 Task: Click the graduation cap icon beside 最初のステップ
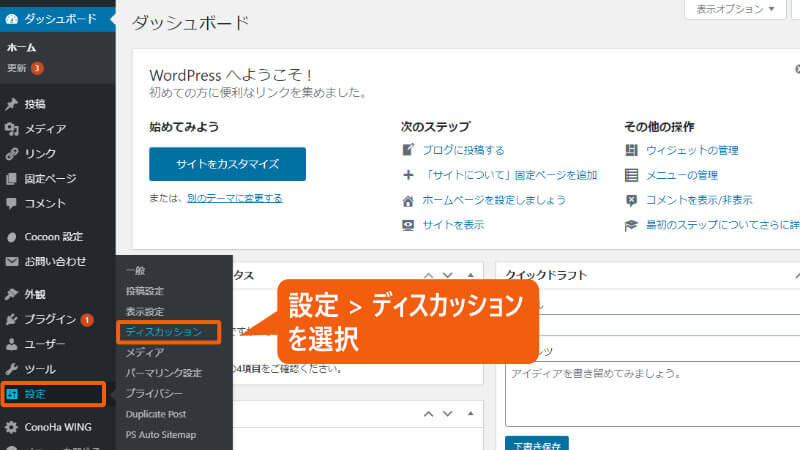point(632,225)
